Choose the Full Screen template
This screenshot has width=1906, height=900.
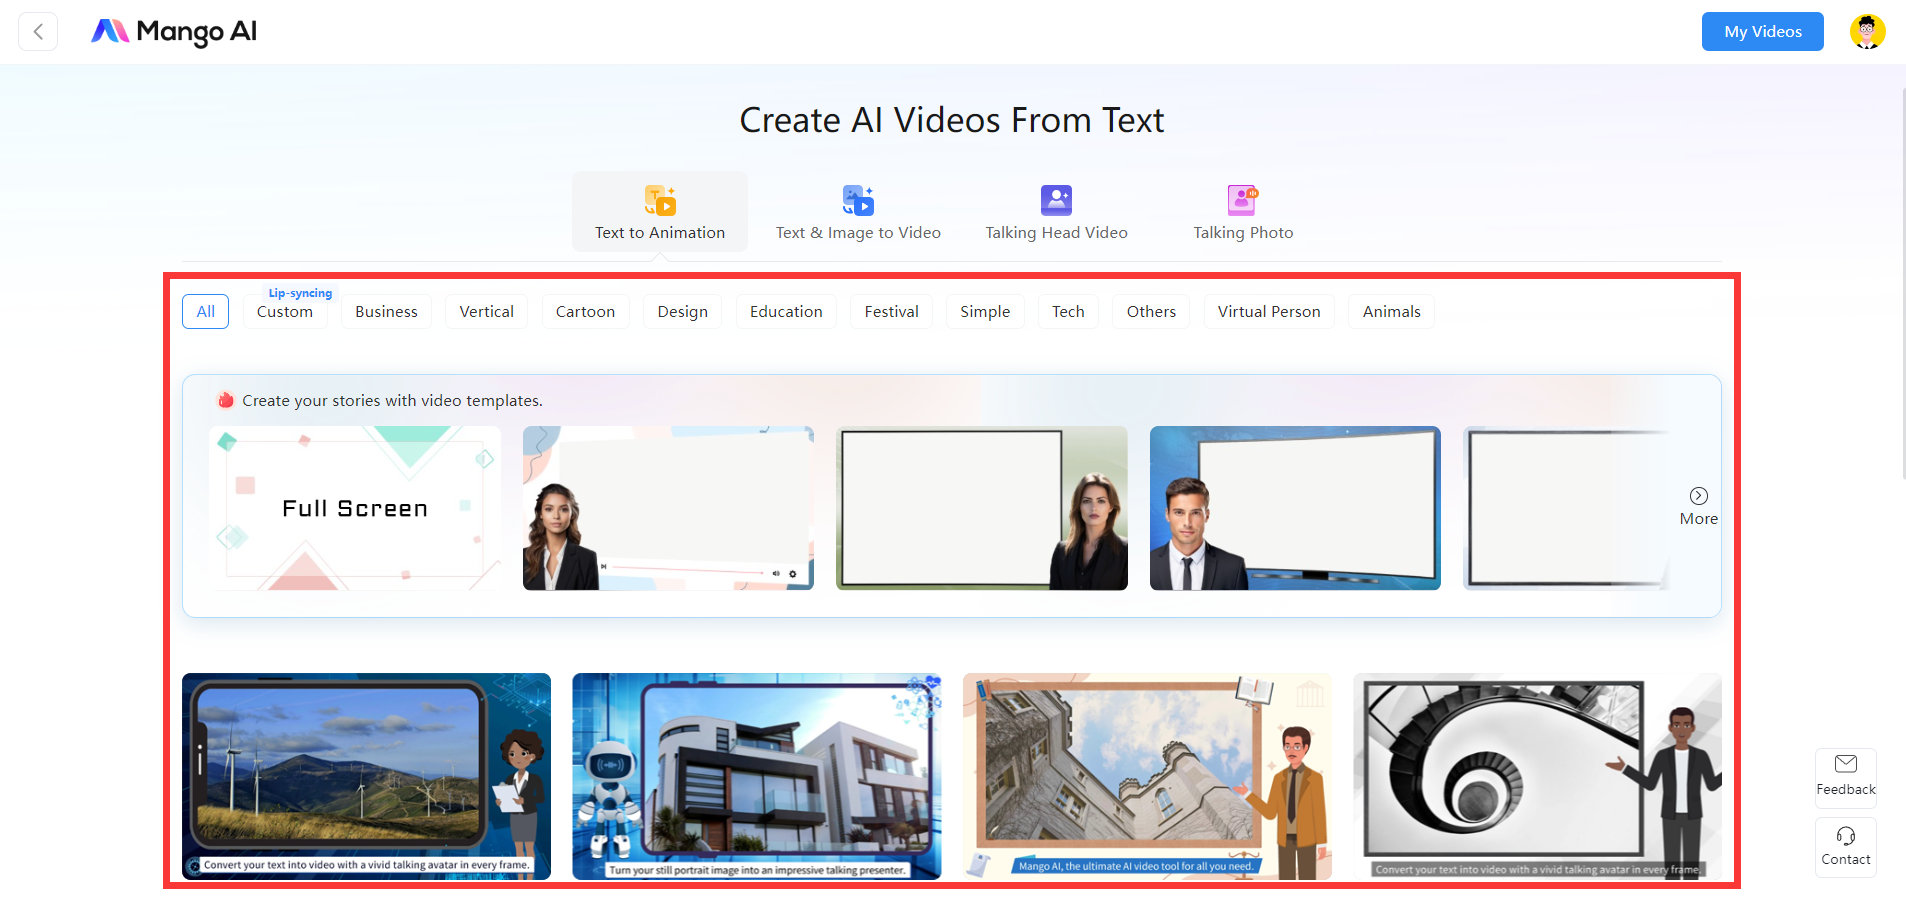355,508
